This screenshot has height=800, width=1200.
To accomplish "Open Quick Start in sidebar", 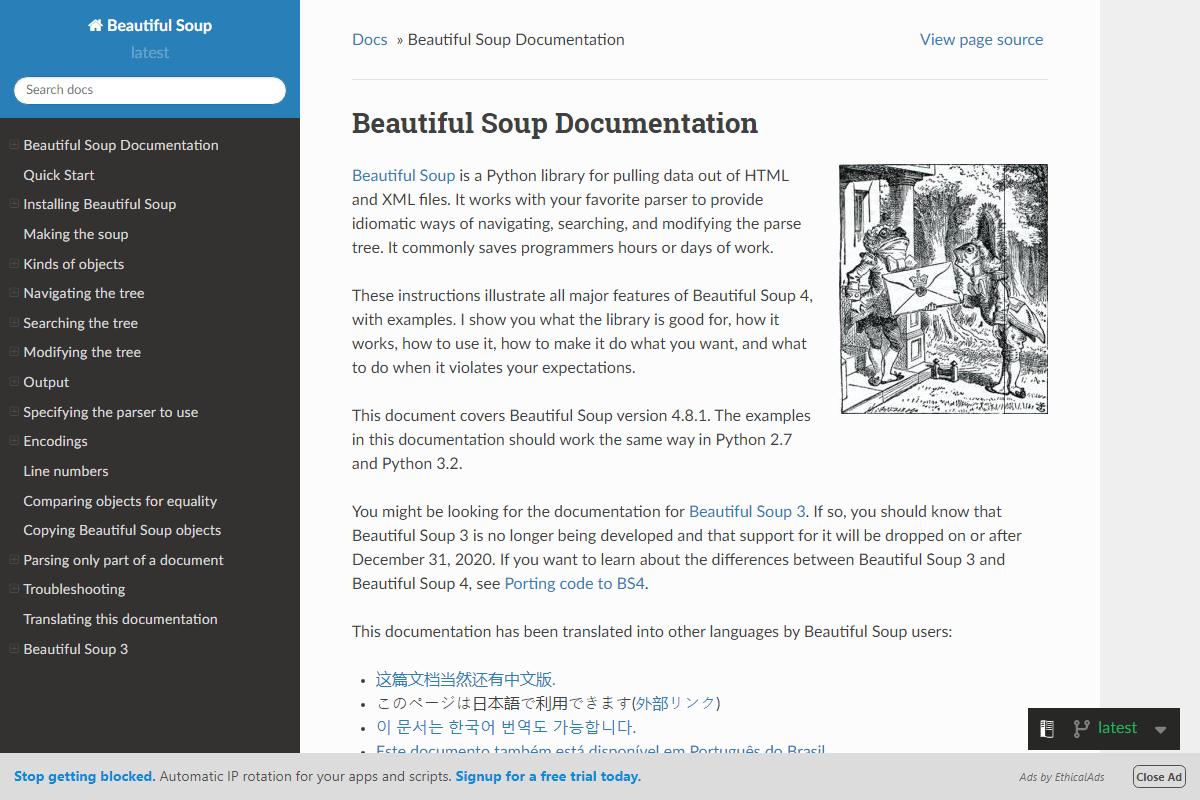I will click(x=59, y=175).
